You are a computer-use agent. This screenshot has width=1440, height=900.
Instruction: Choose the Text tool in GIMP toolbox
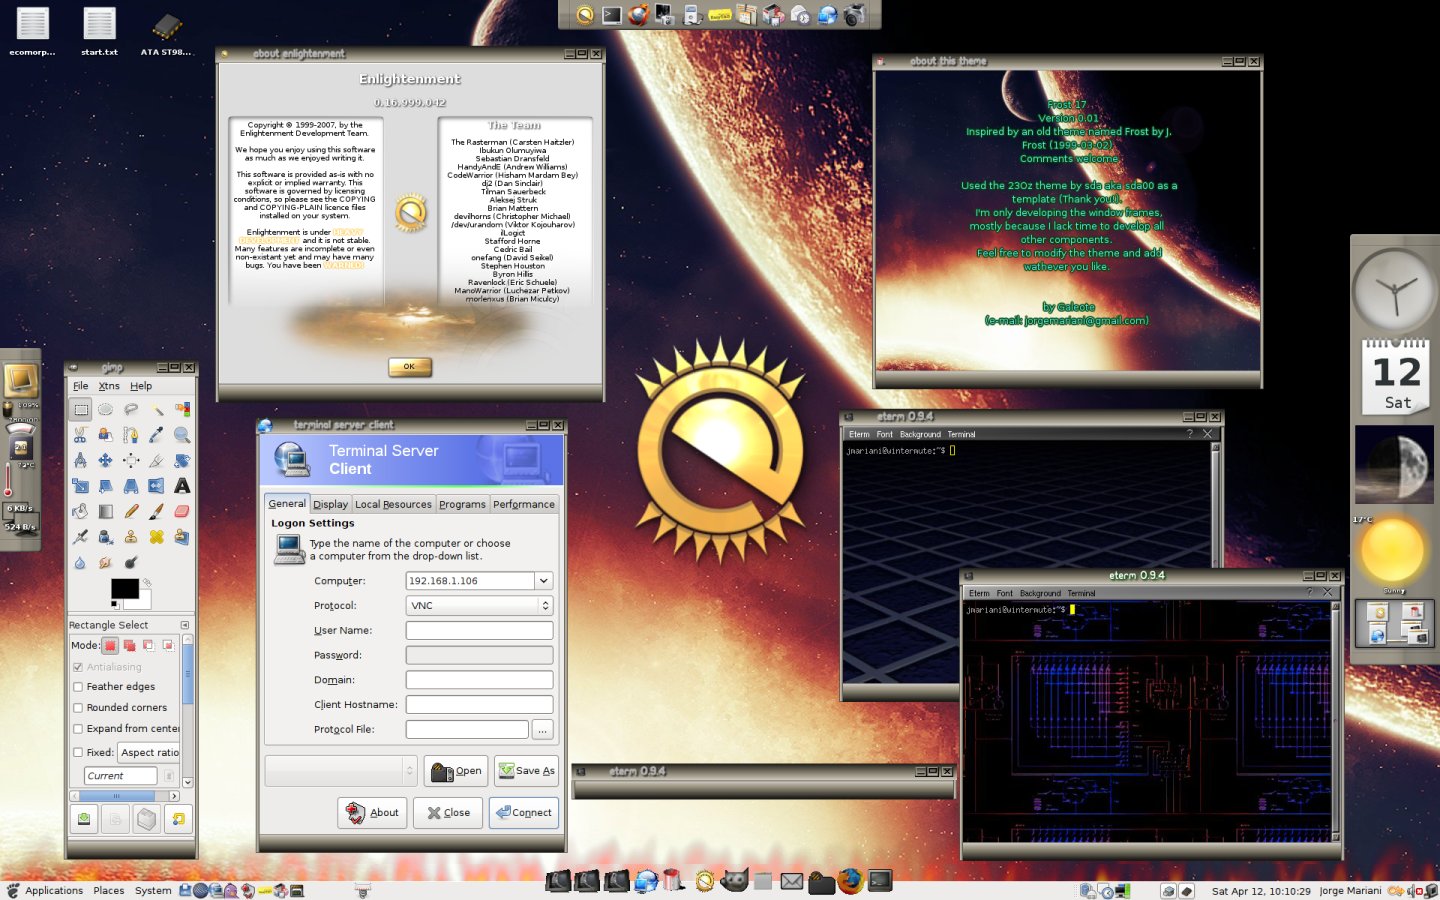pyautogui.click(x=182, y=486)
